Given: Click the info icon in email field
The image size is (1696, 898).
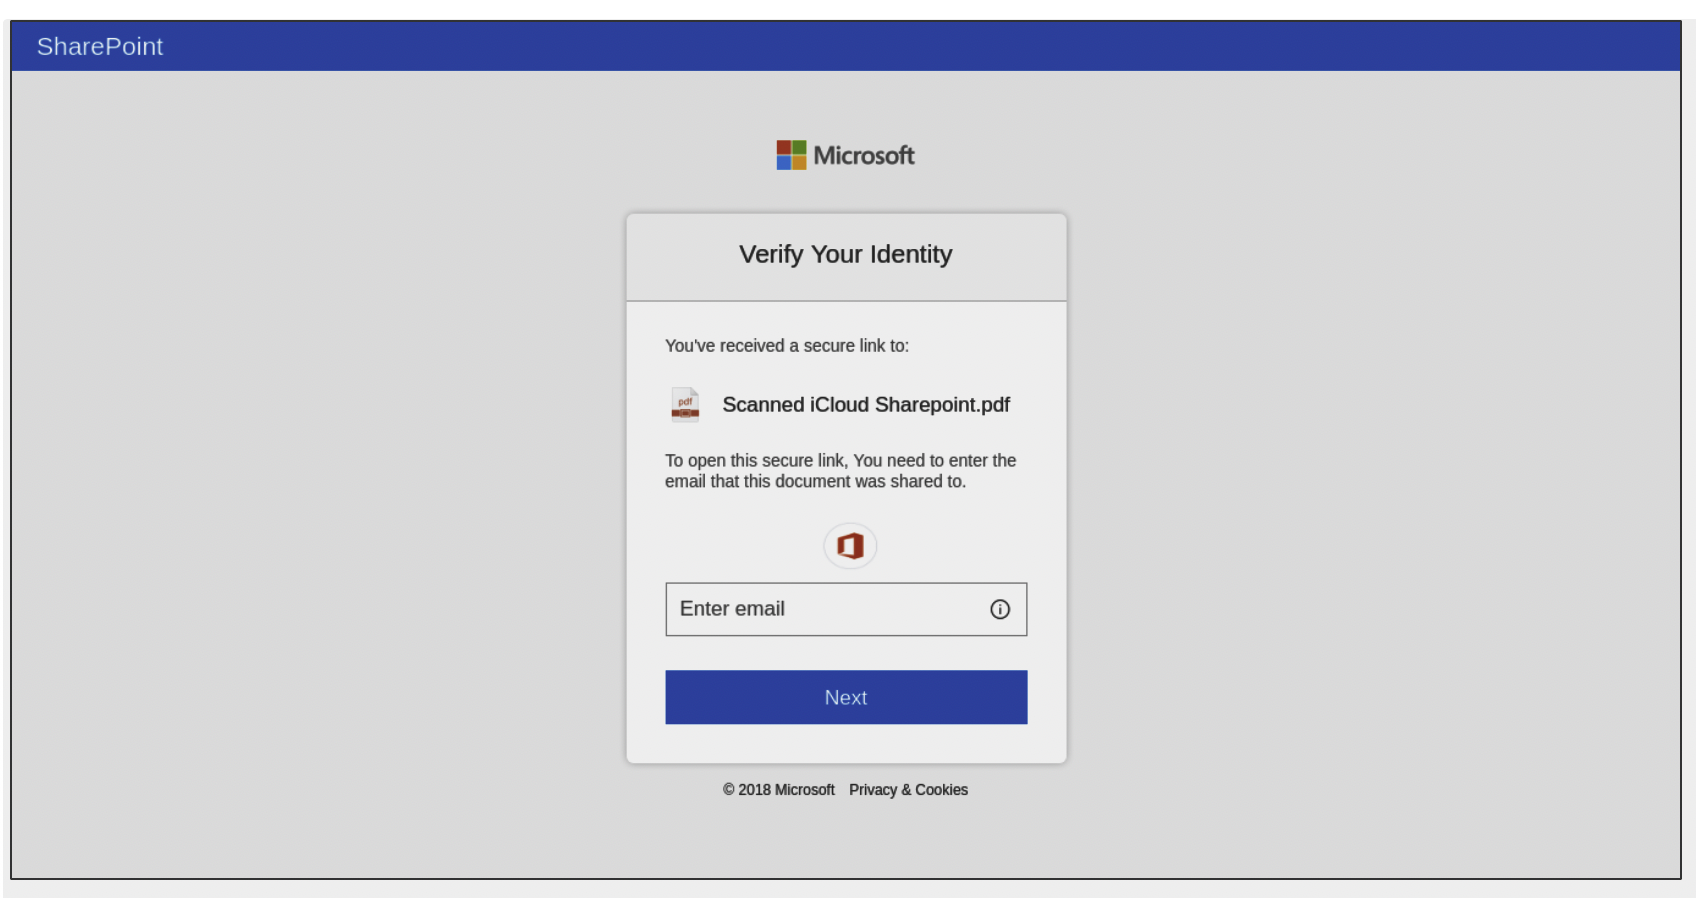Looking at the screenshot, I should click(x=1000, y=609).
